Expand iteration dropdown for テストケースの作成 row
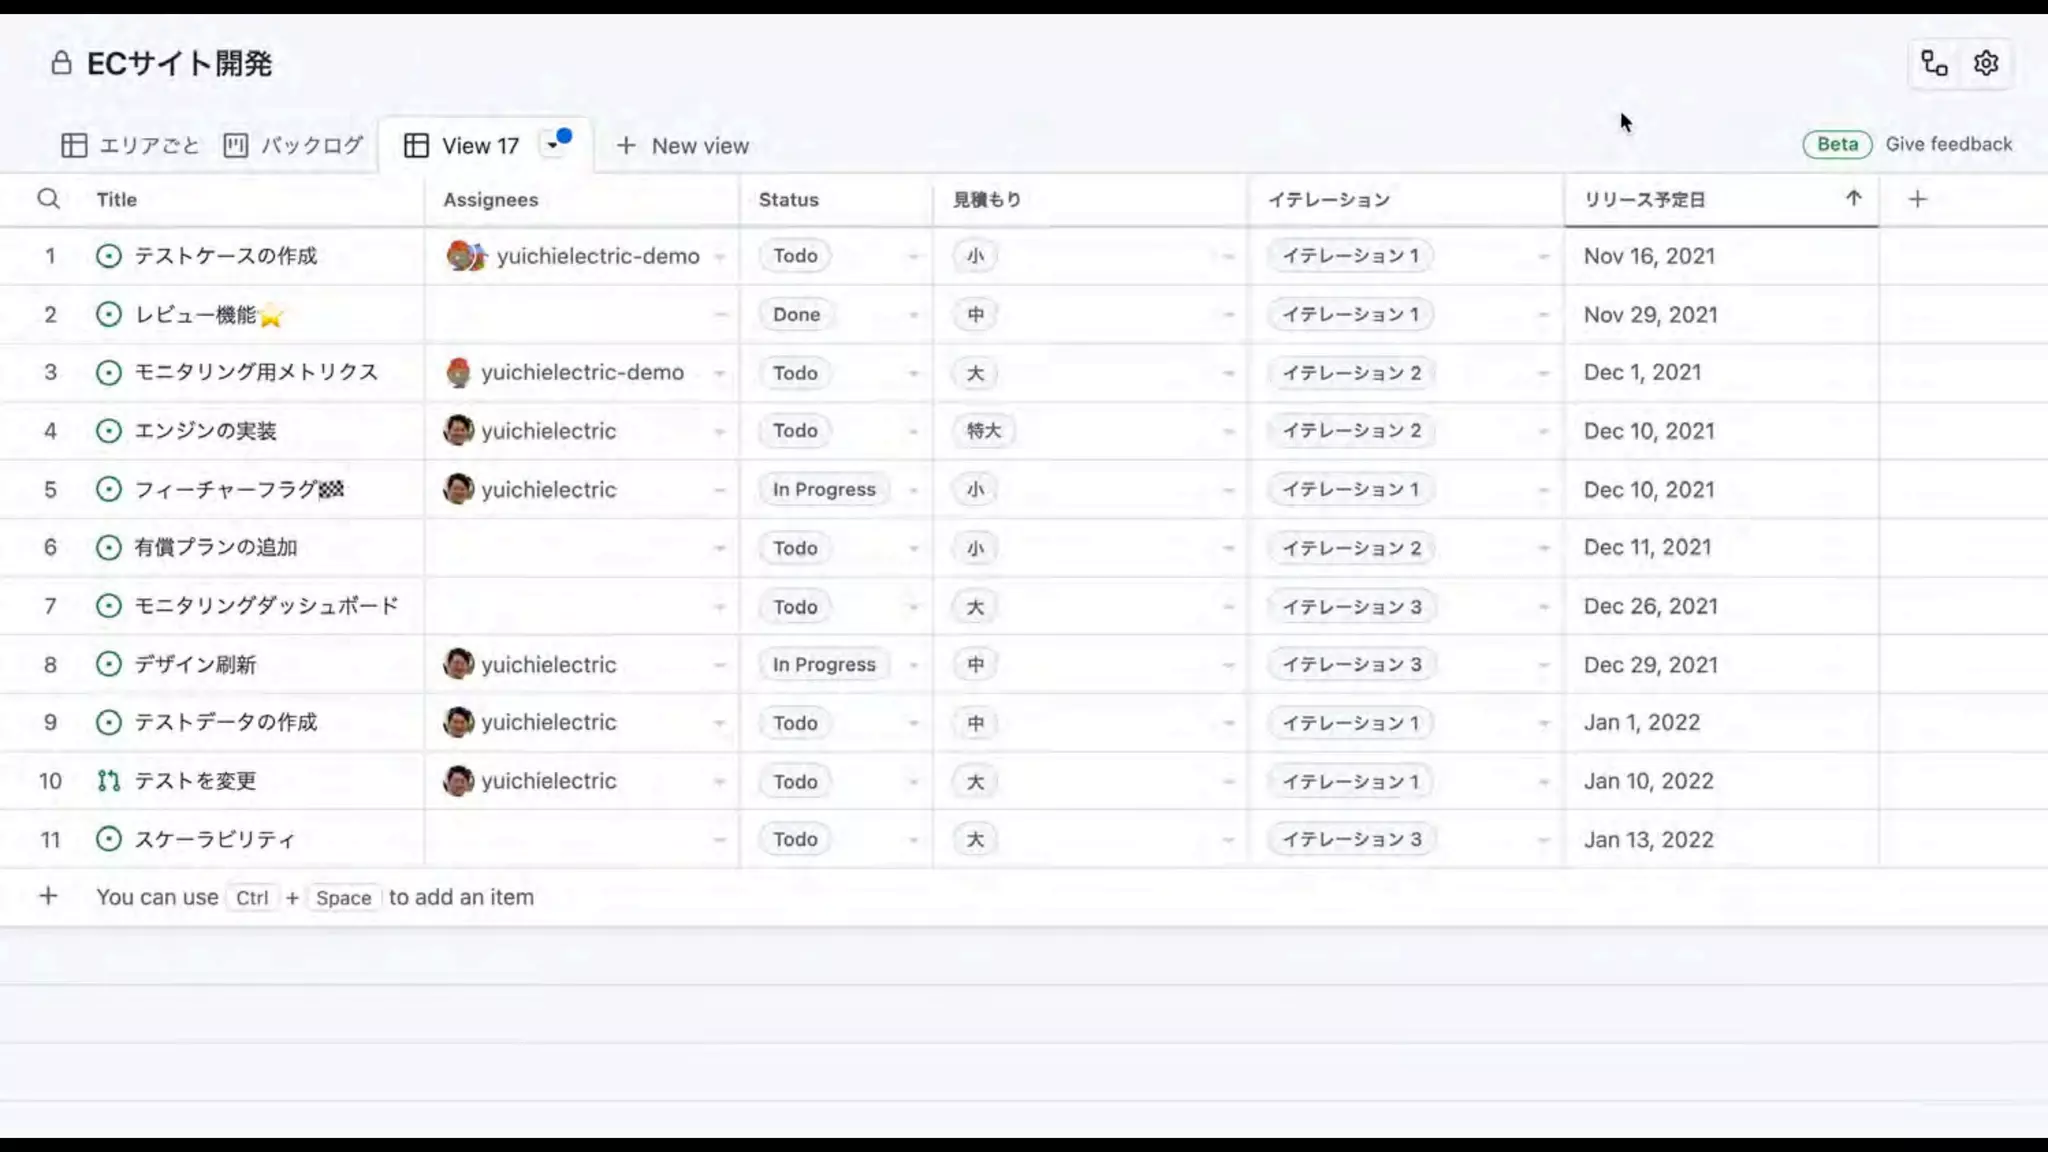 [x=1543, y=257]
